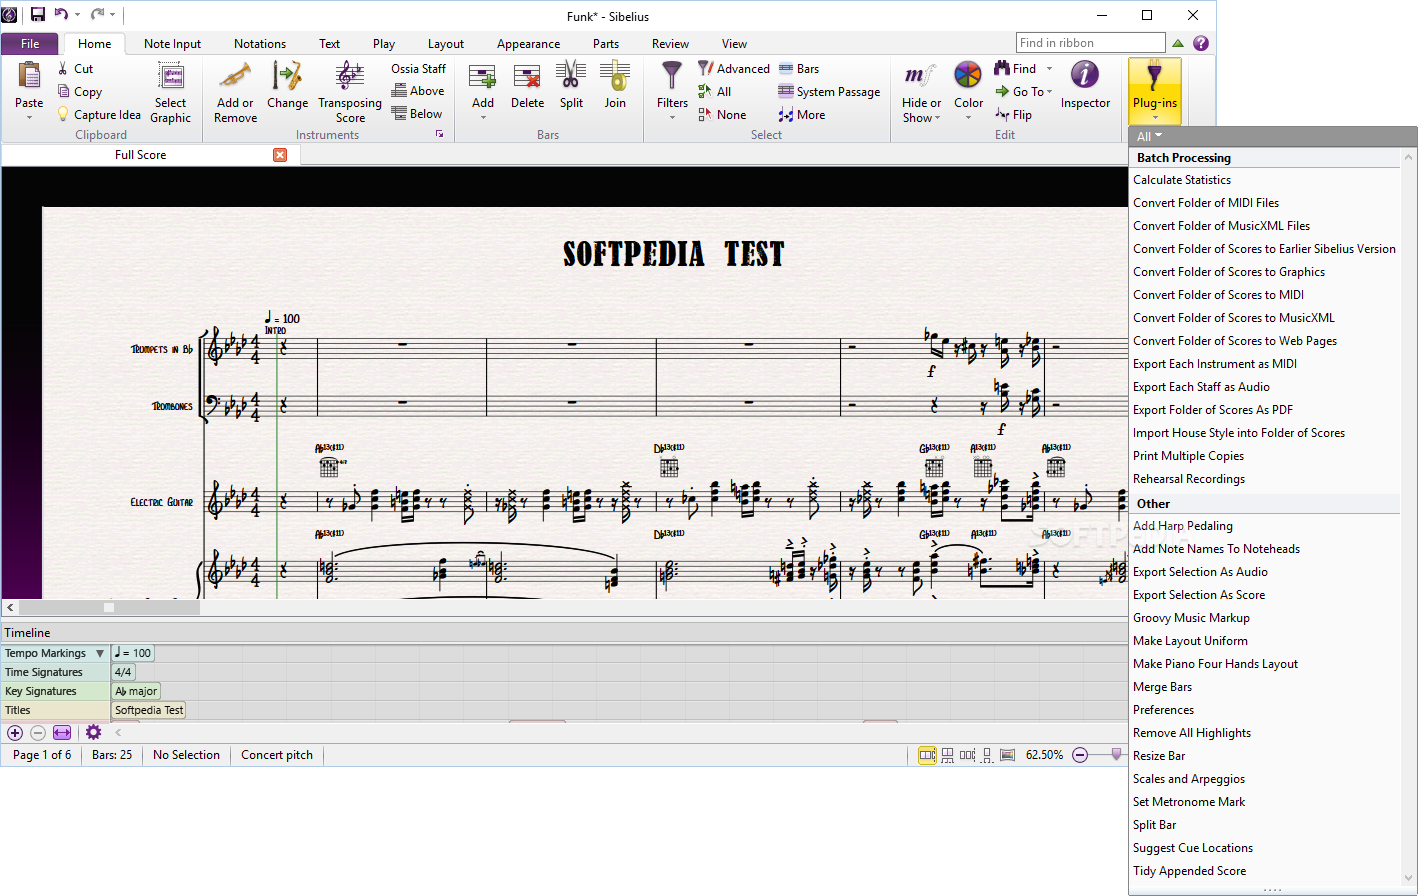The height and width of the screenshot is (896, 1418).
Task: Click the Save floppy disk icon
Action: tap(38, 14)
